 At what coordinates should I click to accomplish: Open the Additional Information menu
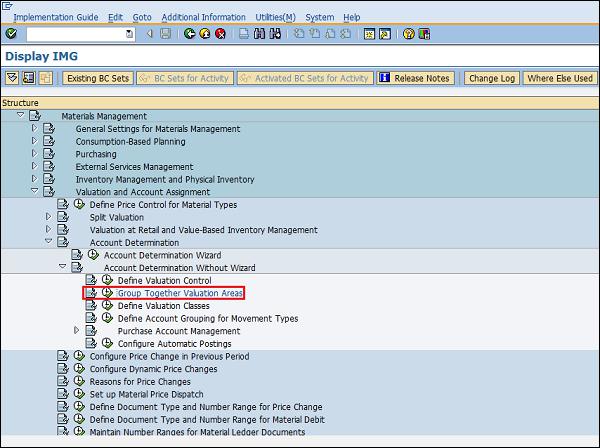pyautogui.click(x=203, y=17)
